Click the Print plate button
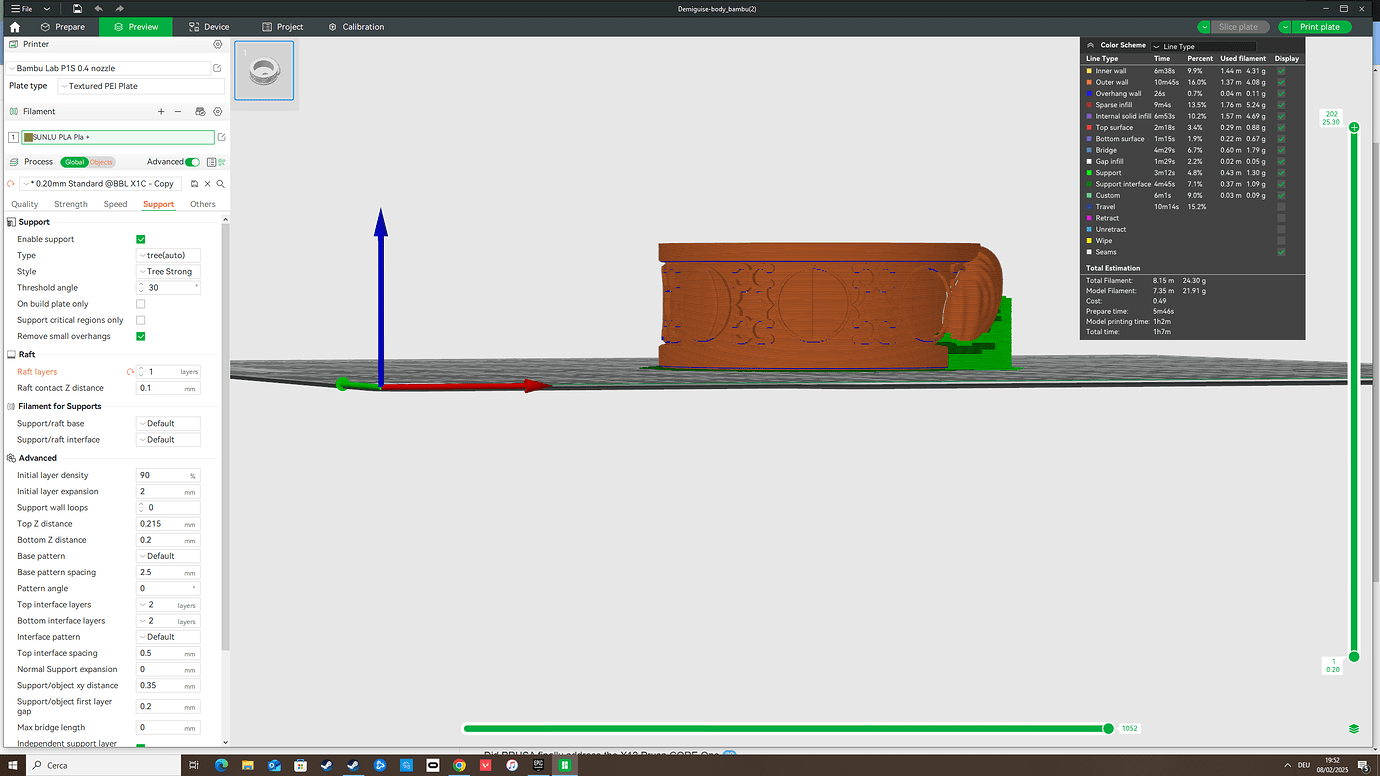1380x776 pixels. 1320,27
